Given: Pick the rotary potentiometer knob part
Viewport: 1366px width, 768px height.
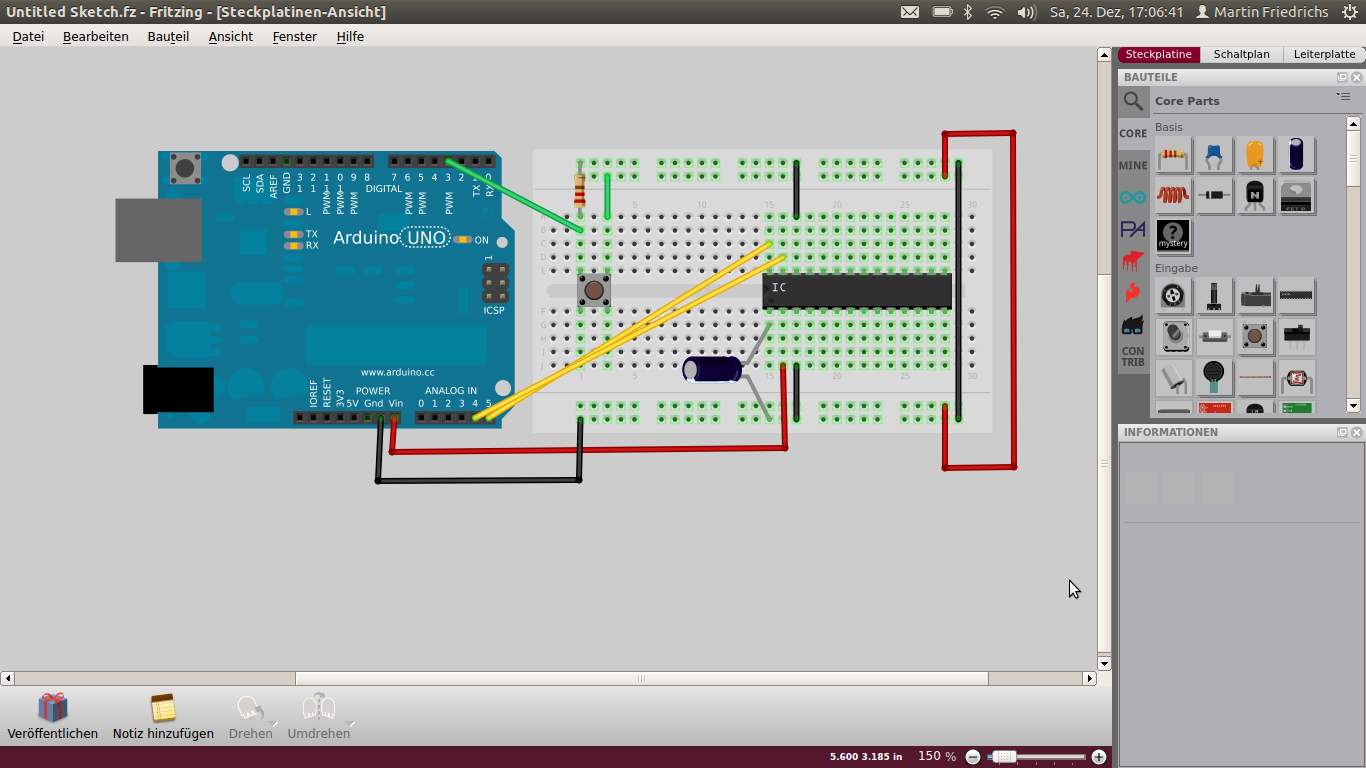Looking at the screenshot, I should tap(1174, 337).
